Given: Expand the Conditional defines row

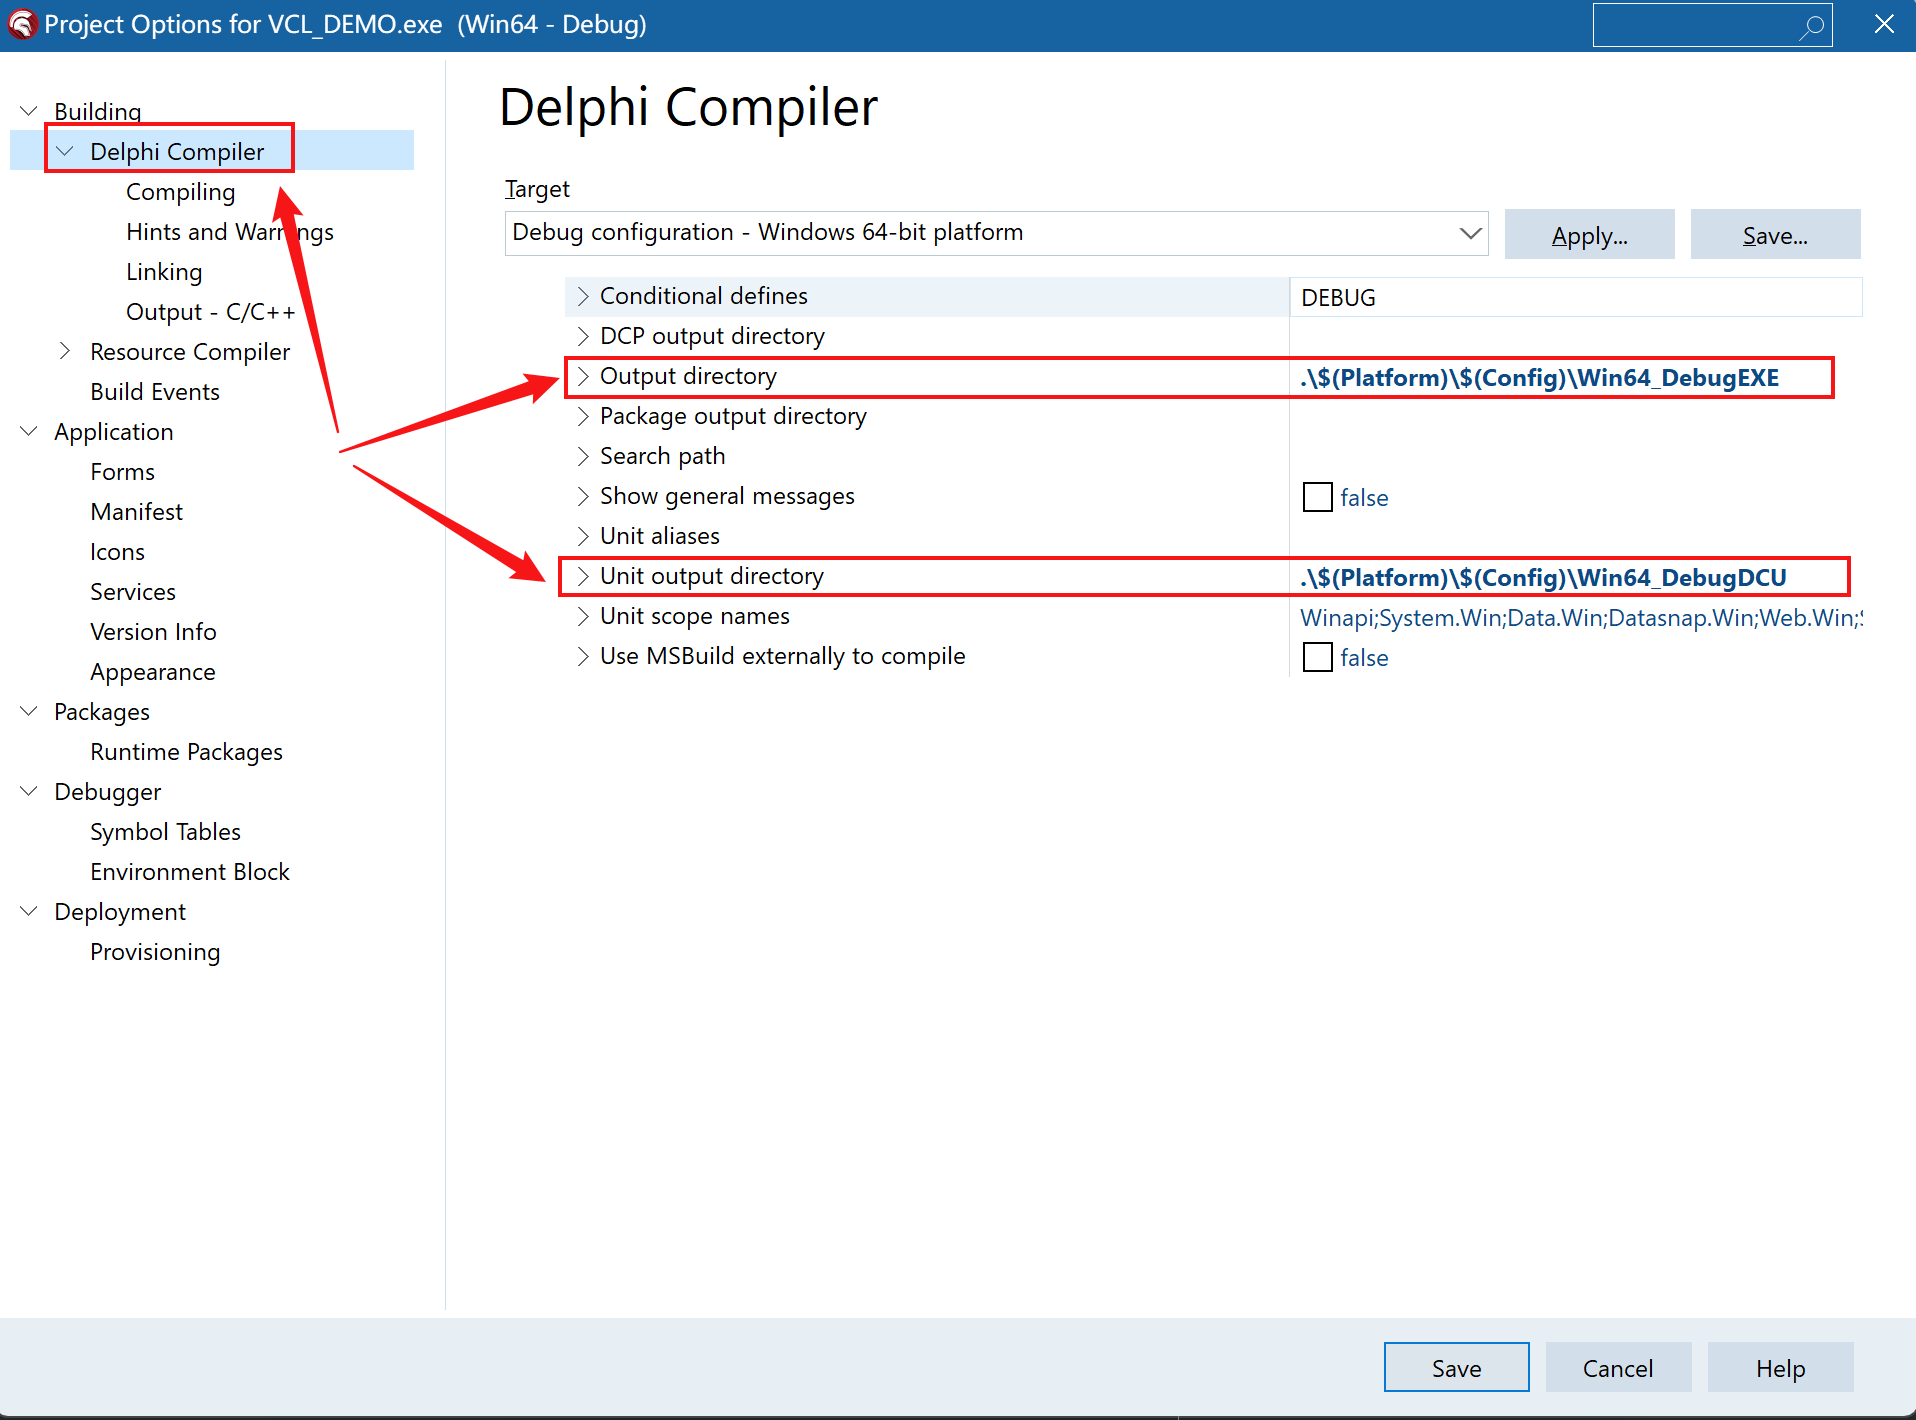Looking at the screenshot, I should [583, 296].
